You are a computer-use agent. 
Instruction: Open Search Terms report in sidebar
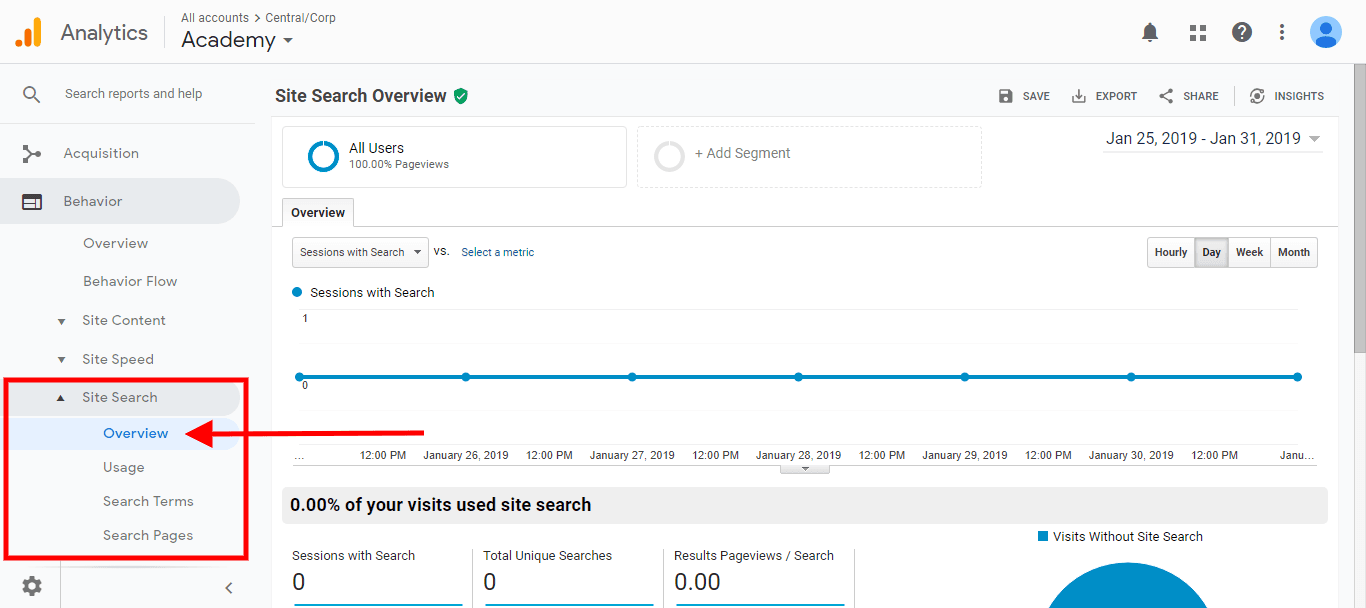pyautogui.click(x=148, y=502)
